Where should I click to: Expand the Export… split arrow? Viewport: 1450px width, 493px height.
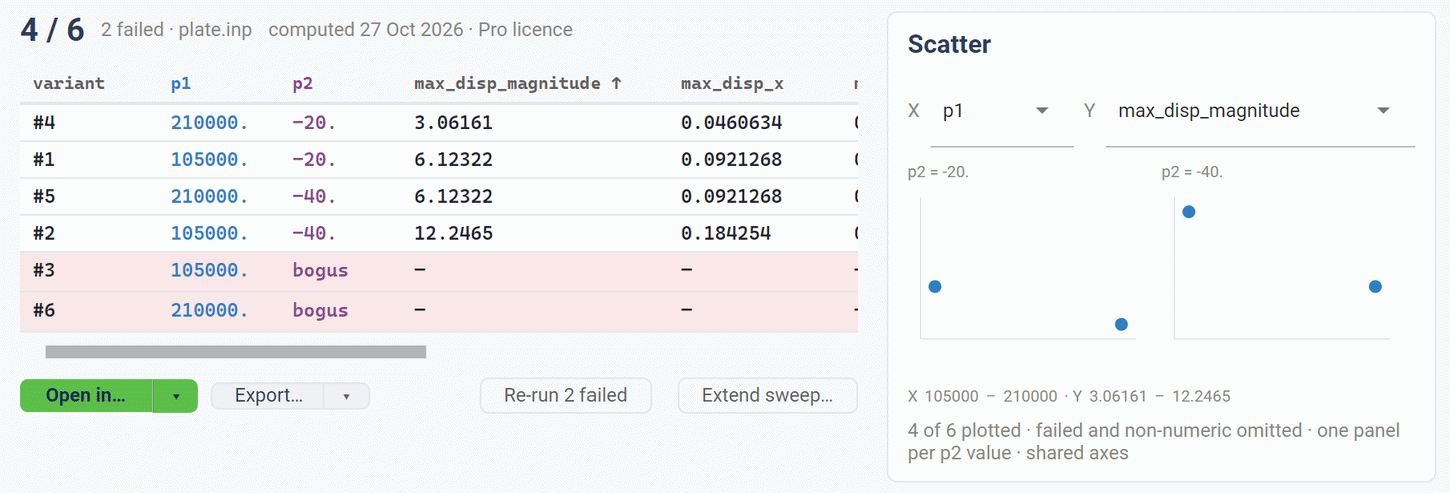(x=346, y=396)
